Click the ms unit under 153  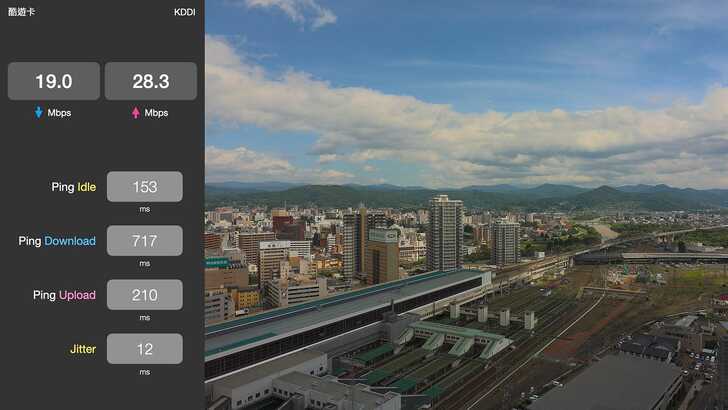tap(145, 209)
